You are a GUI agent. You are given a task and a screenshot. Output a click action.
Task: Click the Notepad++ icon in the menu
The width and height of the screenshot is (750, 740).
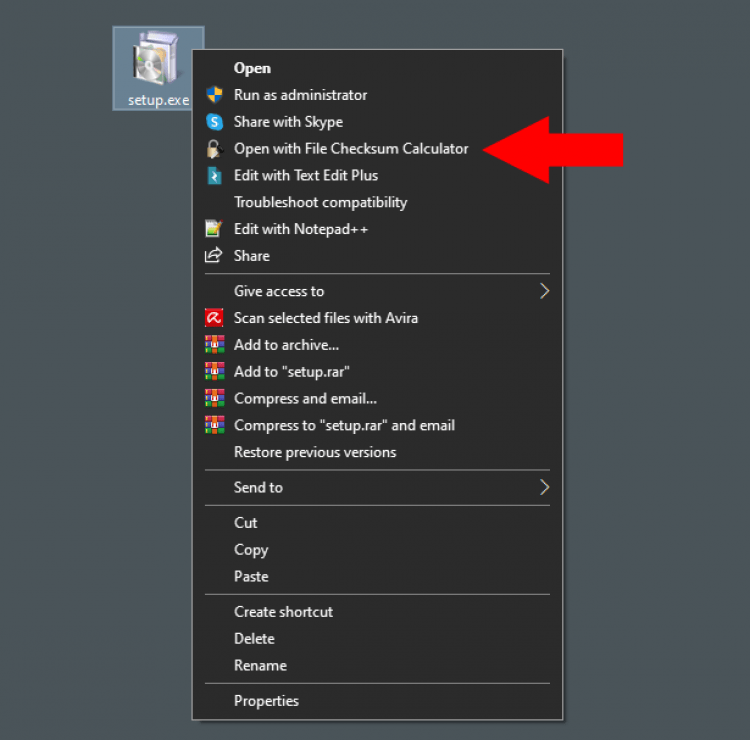pos(214,229)
